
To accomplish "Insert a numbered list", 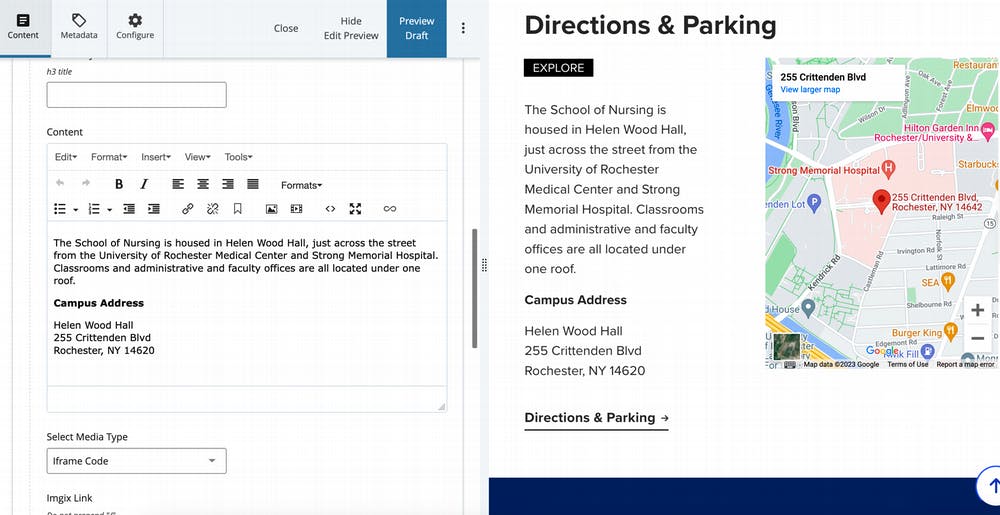I will [x=94, y=208].
